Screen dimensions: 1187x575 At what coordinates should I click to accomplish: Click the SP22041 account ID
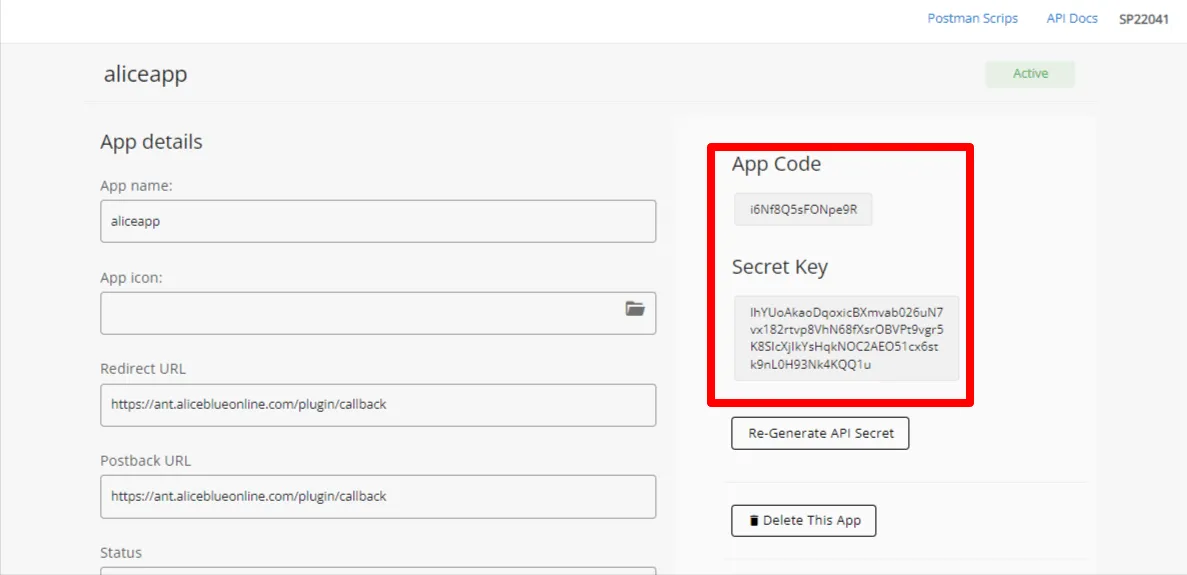tap(1143, 19)
